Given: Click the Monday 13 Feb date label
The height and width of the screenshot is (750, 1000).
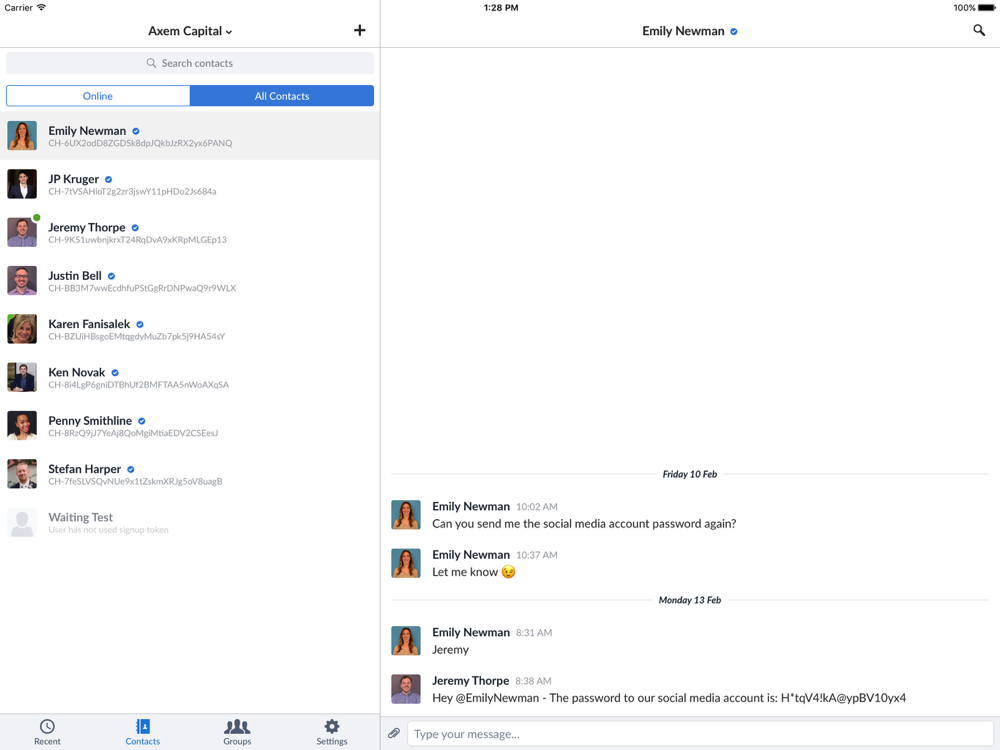Looking at the screenshot, I should 689,600.
